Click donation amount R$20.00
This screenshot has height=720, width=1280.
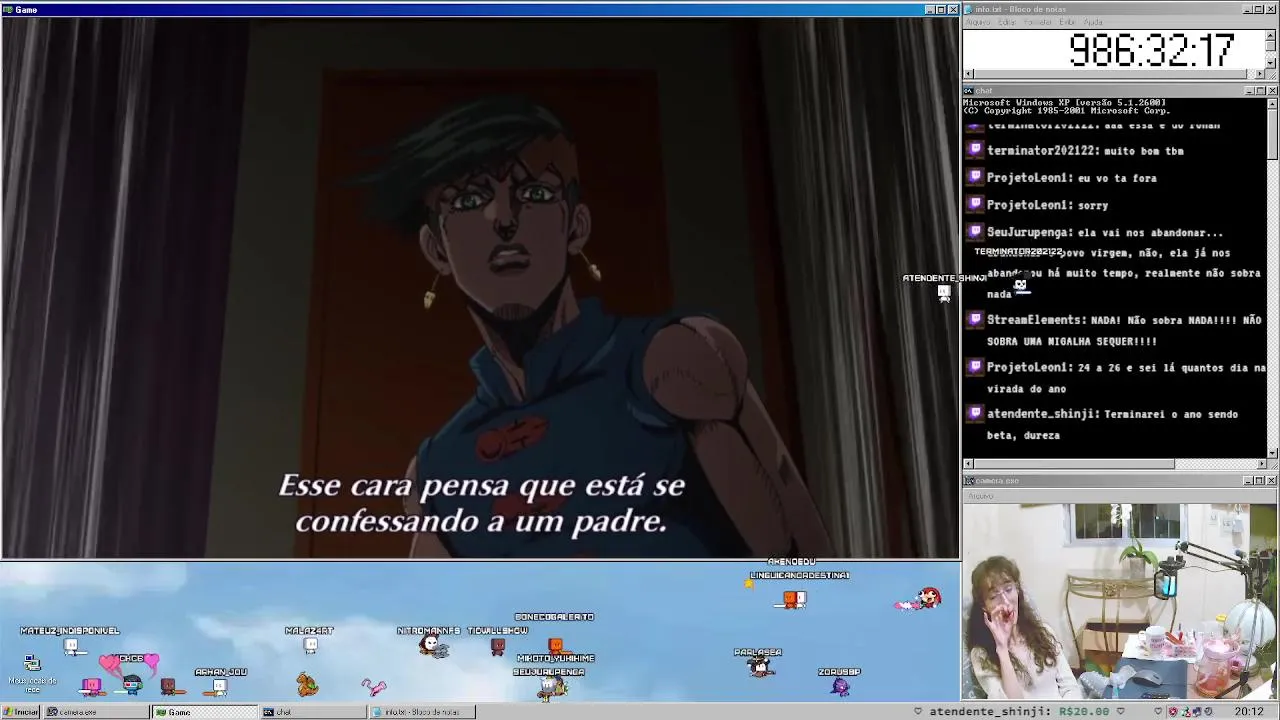pos(1085,712)
